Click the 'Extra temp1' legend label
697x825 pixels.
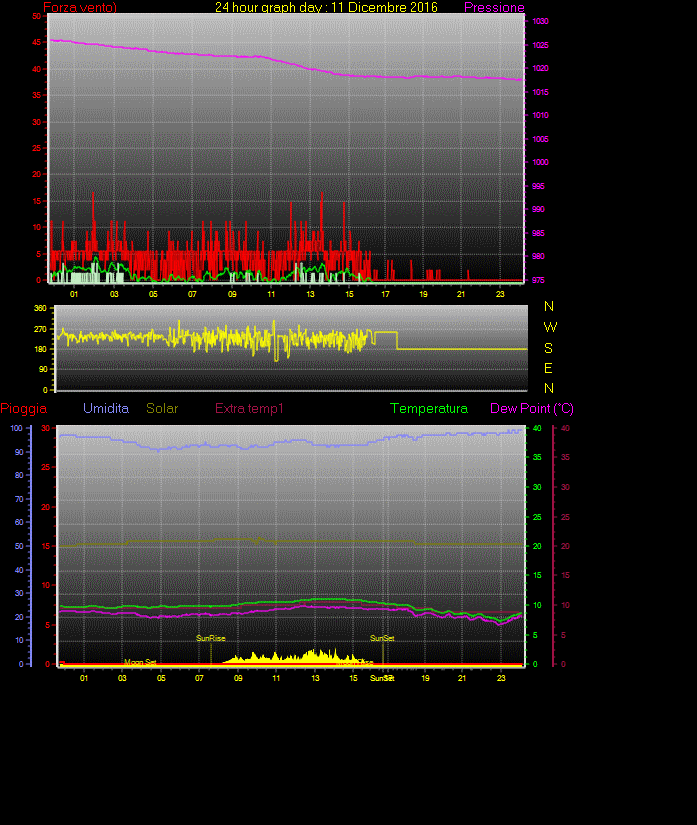tap(249, 408)
